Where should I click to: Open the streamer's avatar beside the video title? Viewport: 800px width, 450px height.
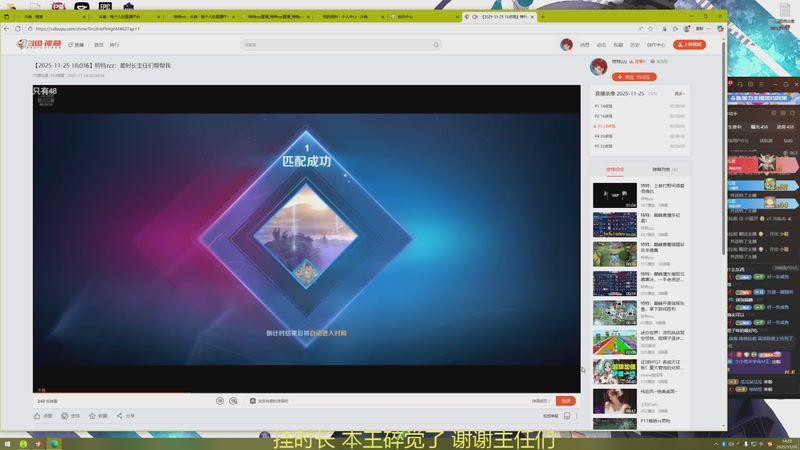(599, 66)
